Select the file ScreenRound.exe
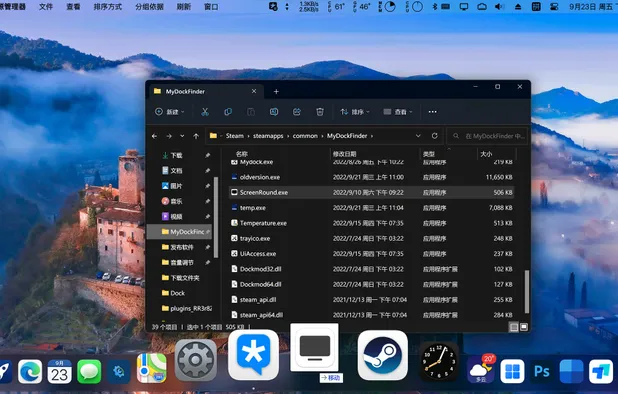618x394 pixels. click(372, 193)
